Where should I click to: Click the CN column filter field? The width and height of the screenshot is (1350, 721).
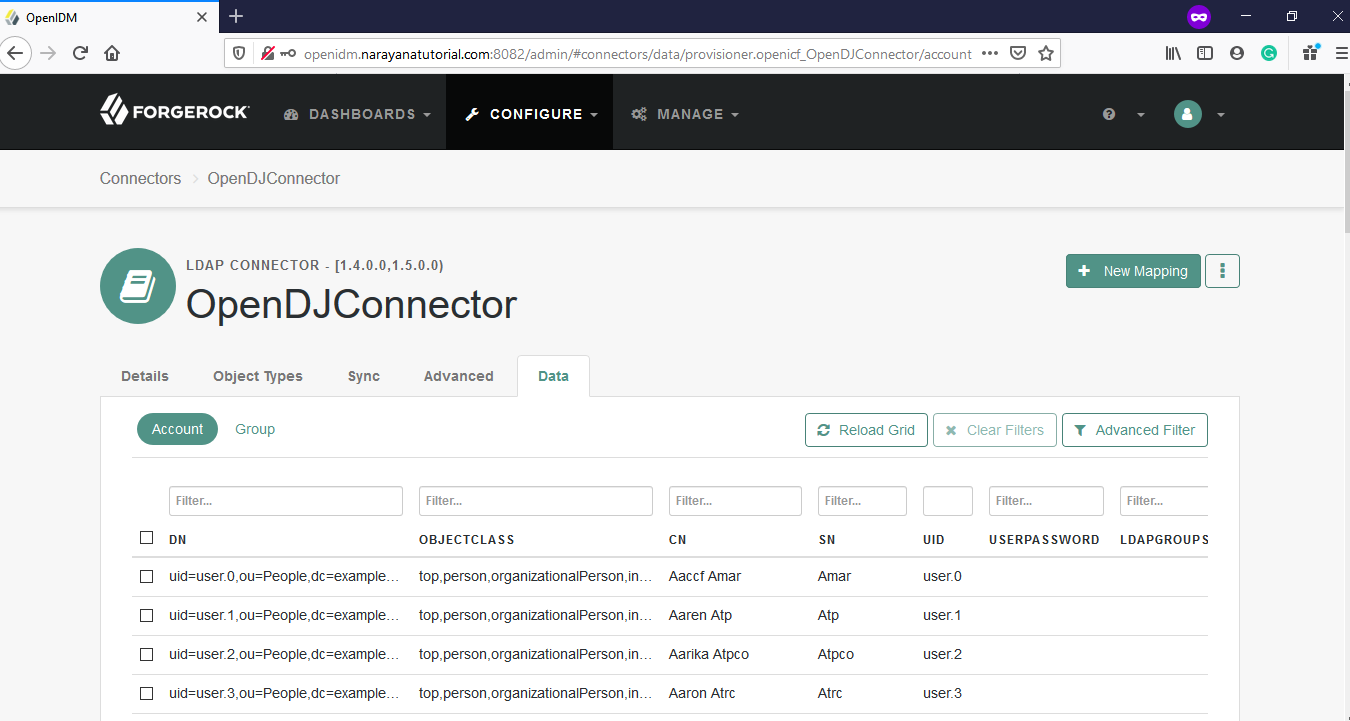[735, 501]
